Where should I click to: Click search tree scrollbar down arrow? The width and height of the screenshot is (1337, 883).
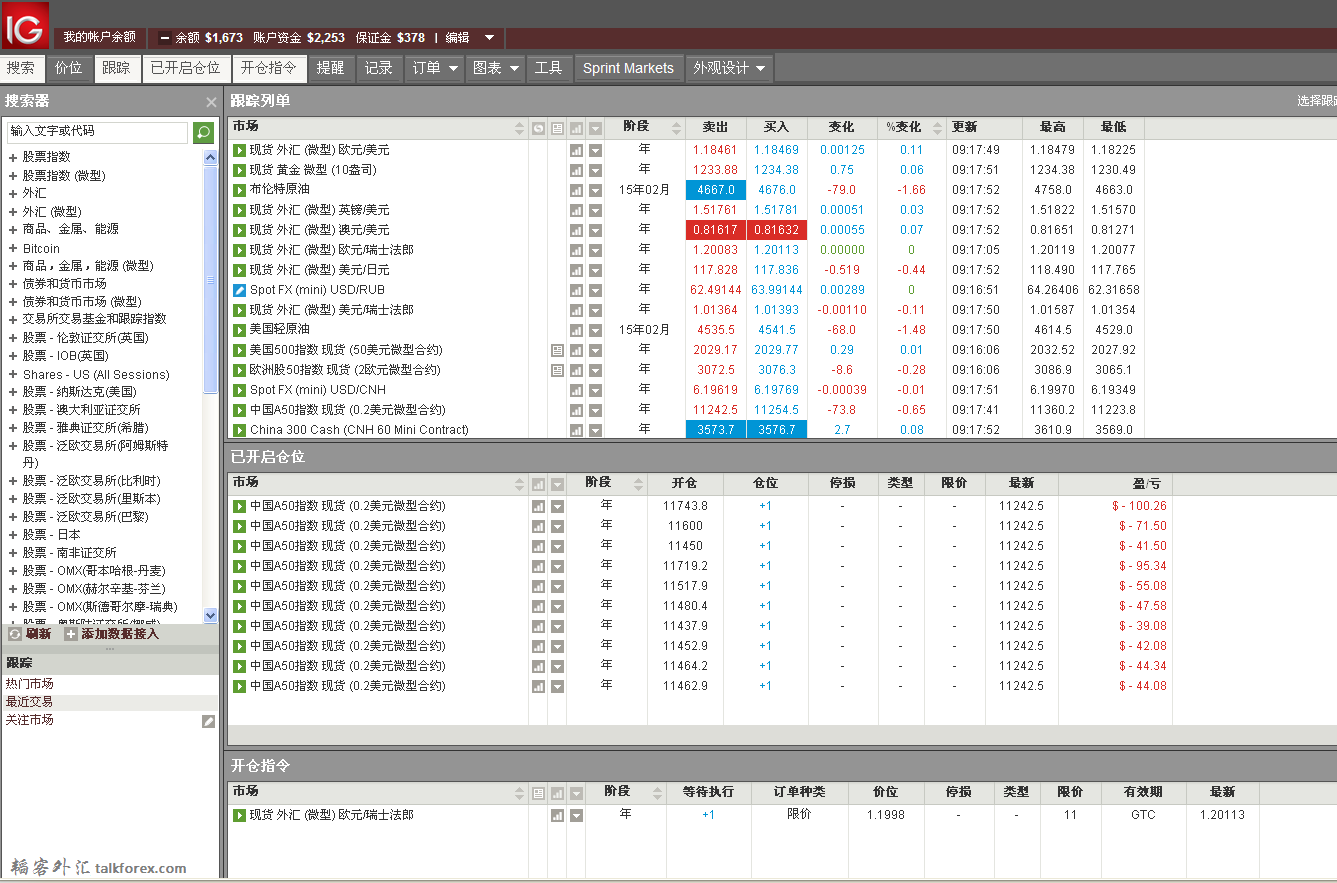point(210,616)
